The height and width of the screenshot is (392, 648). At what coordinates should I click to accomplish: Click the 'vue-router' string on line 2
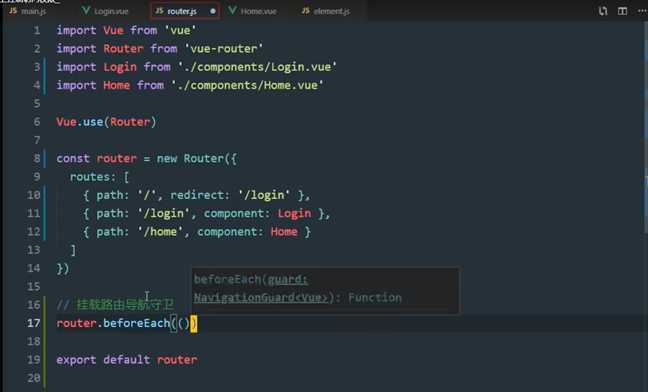pyautogui.click(x=224, y=49)
